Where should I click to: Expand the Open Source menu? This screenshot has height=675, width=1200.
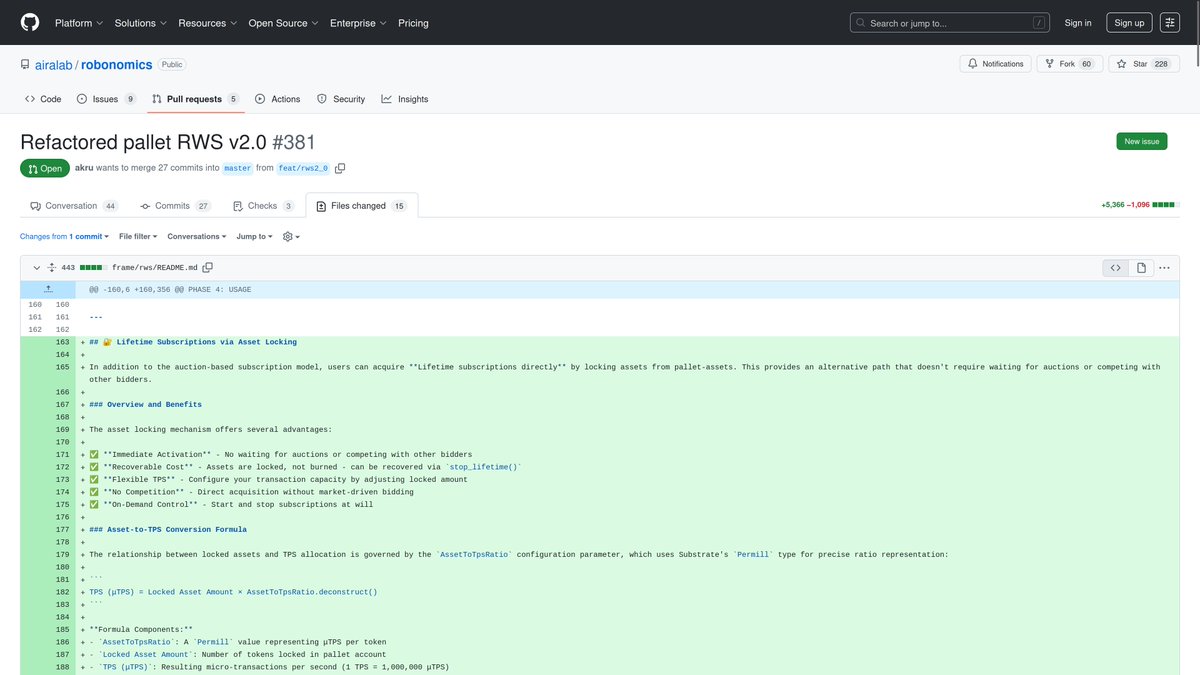tap(283, 23)
